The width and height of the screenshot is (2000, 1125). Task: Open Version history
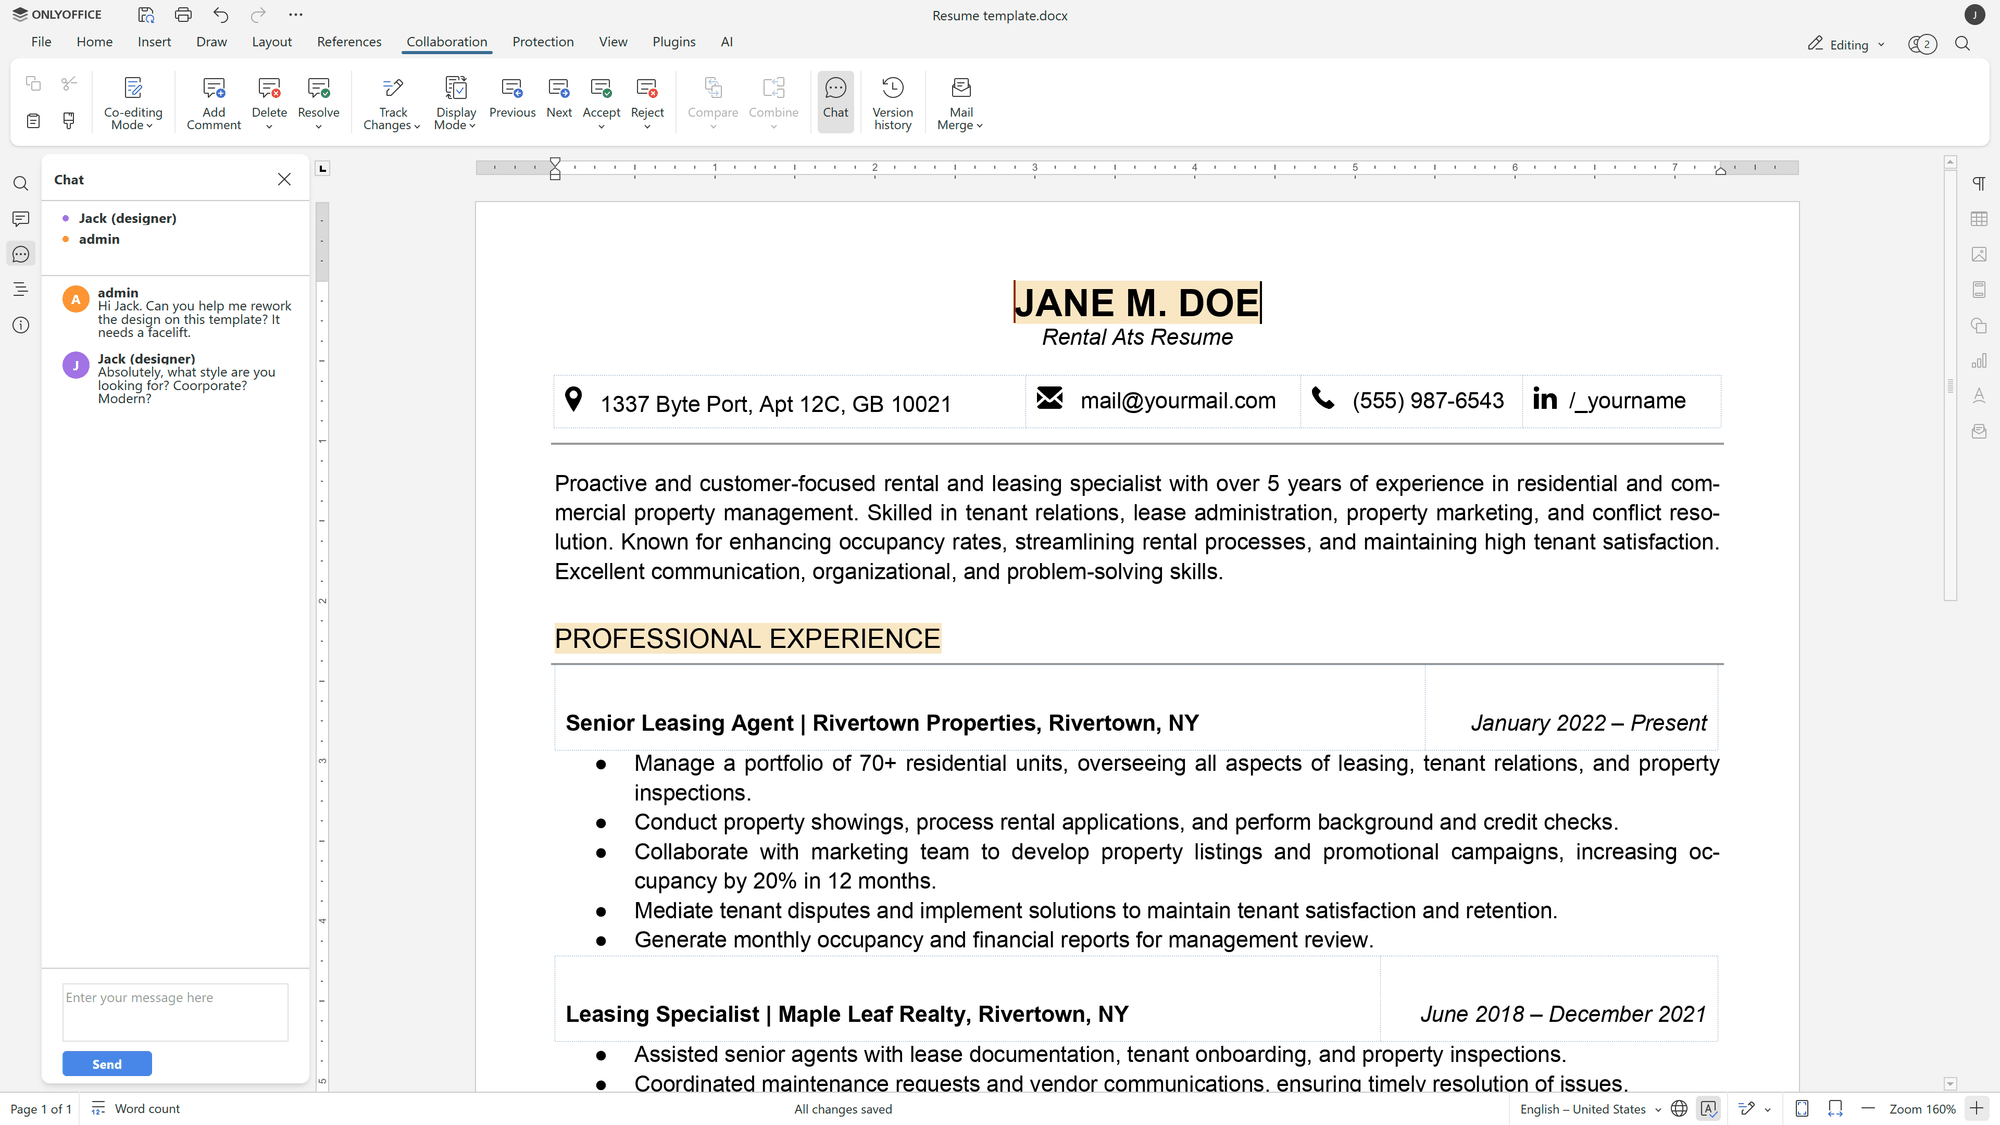tap(893, 103)
